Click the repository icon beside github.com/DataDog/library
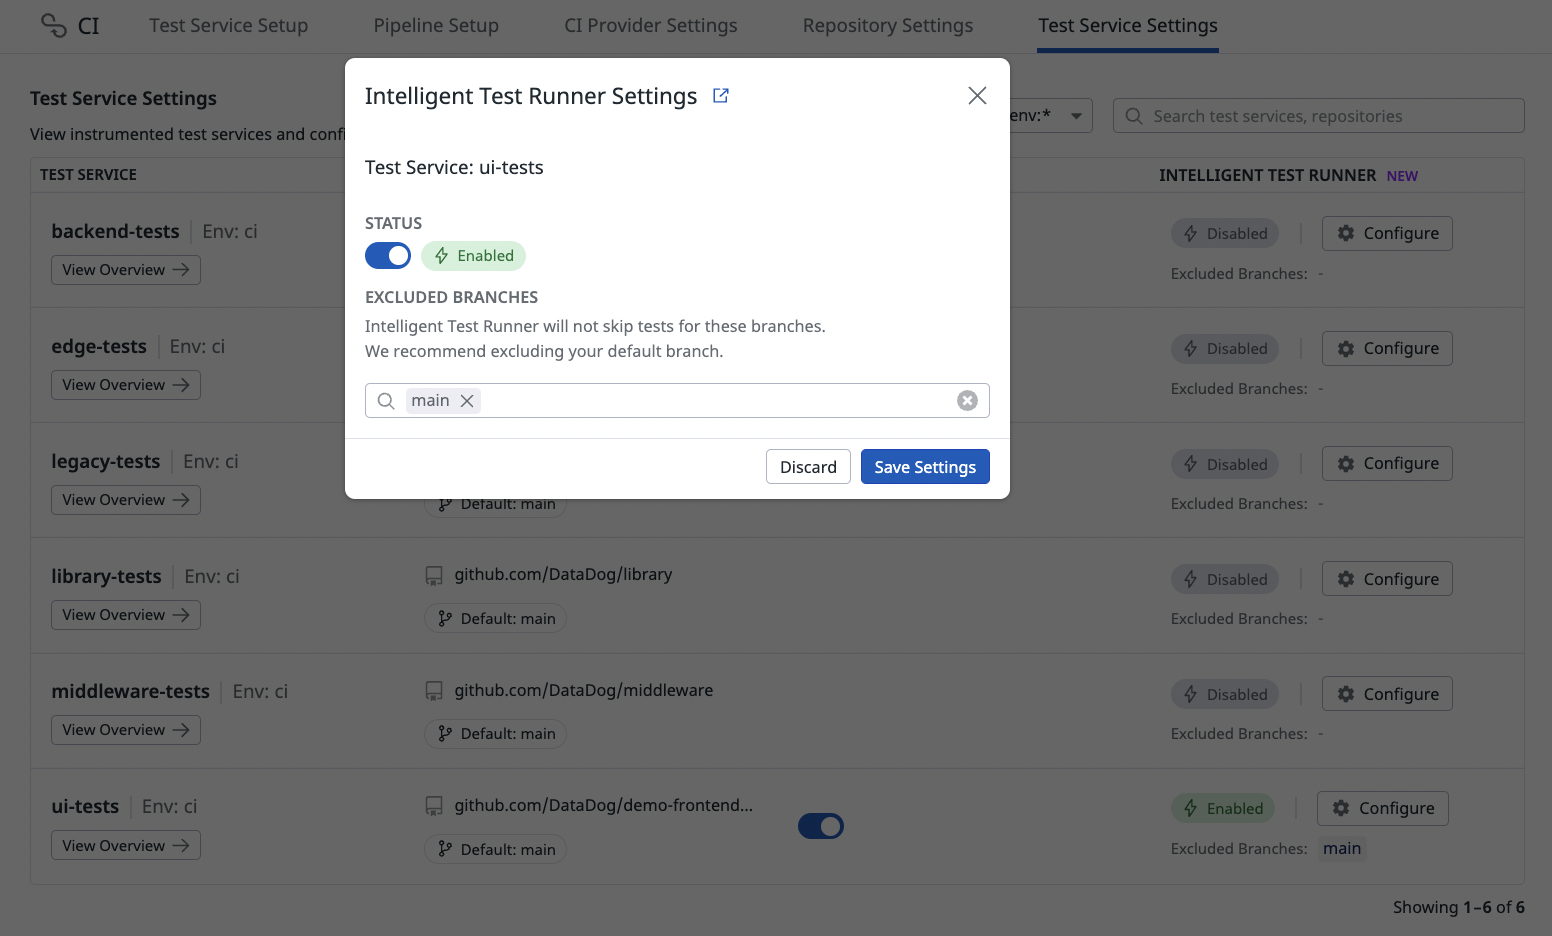Screen dimensions: 1552x936 point(434,576)
